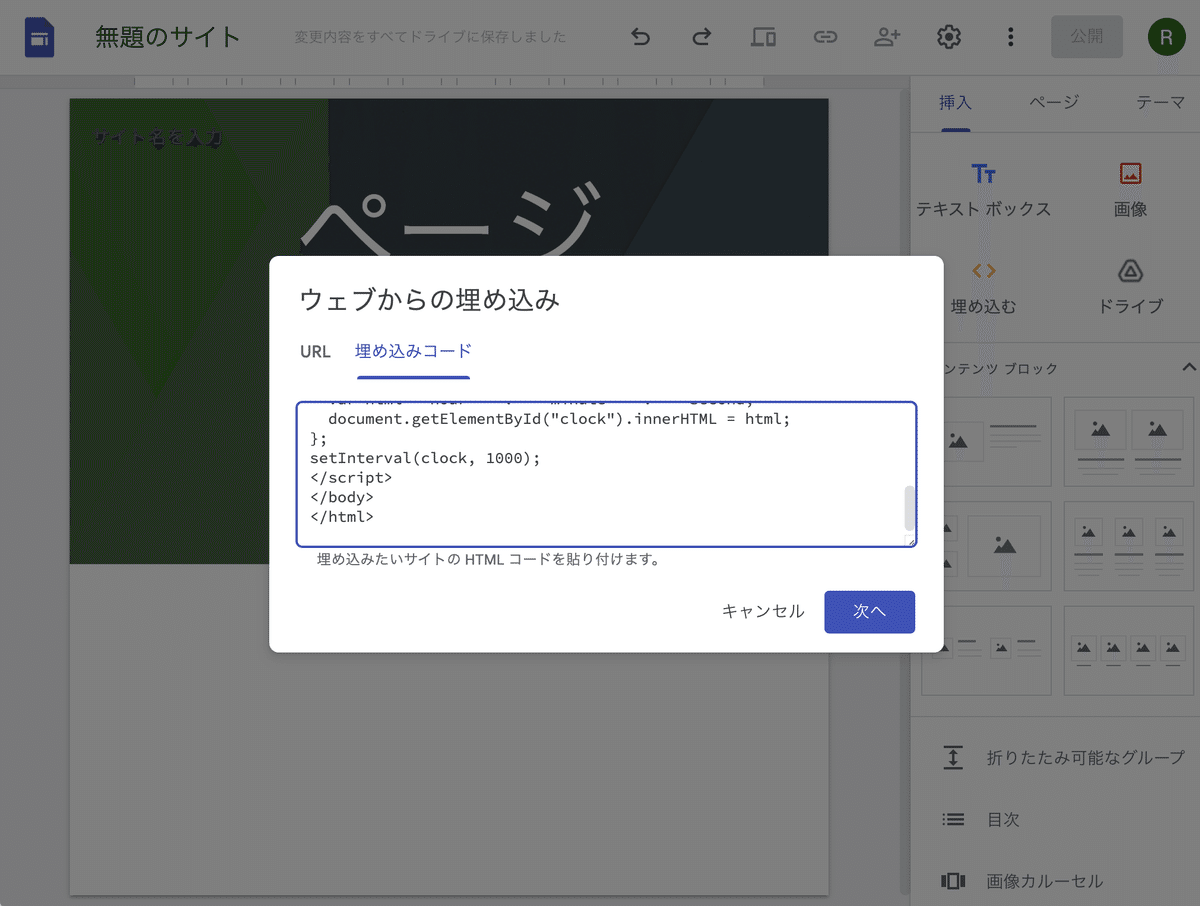Choose the 埋め込む embed option
This screenshot has width=1200, height=906.
[983, 288]
